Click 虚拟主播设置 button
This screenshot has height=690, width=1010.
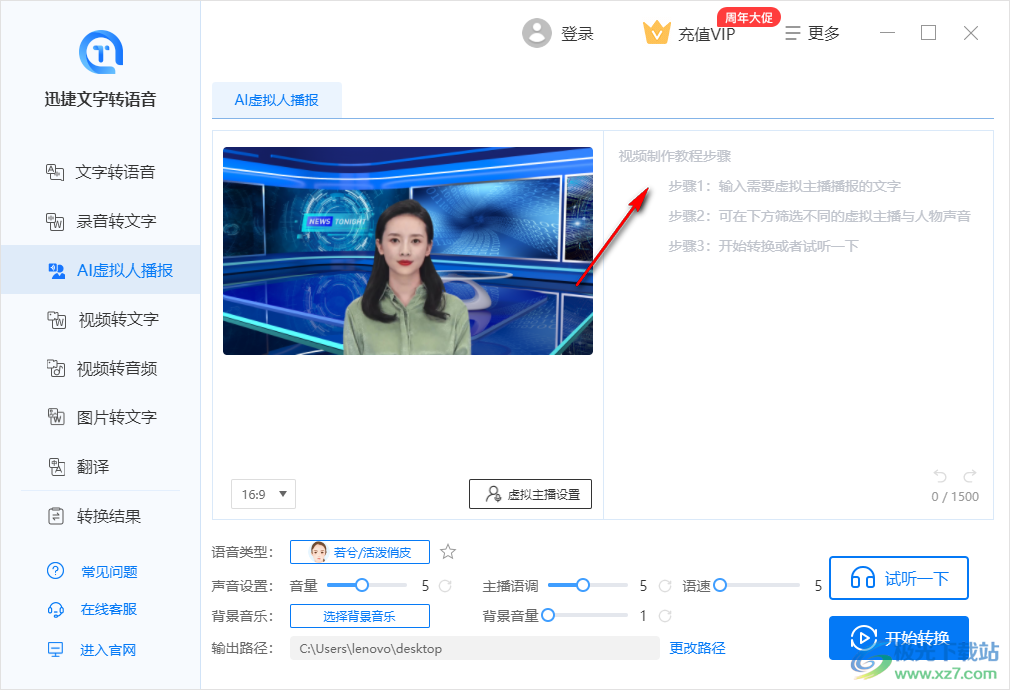pos(530,493)
